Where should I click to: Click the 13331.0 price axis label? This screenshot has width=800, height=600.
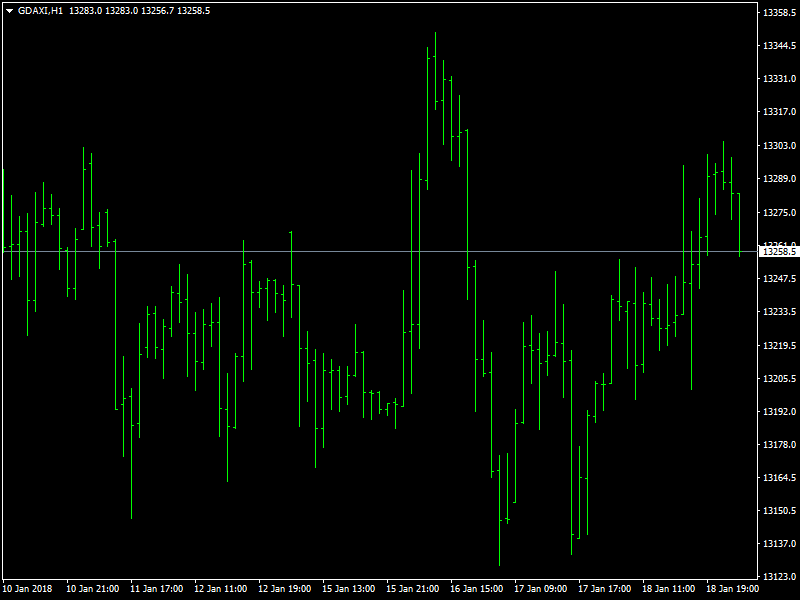point(779,79)
